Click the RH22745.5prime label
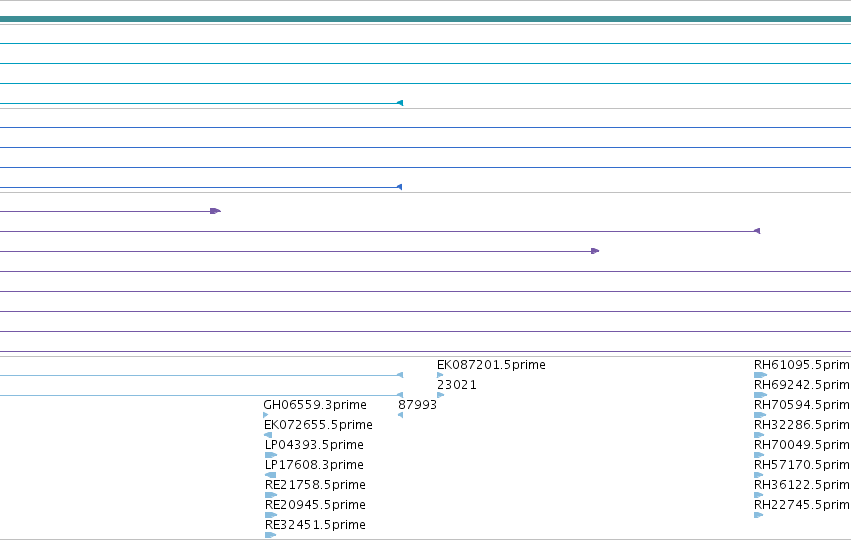The image size is (851, 540). 802,505
